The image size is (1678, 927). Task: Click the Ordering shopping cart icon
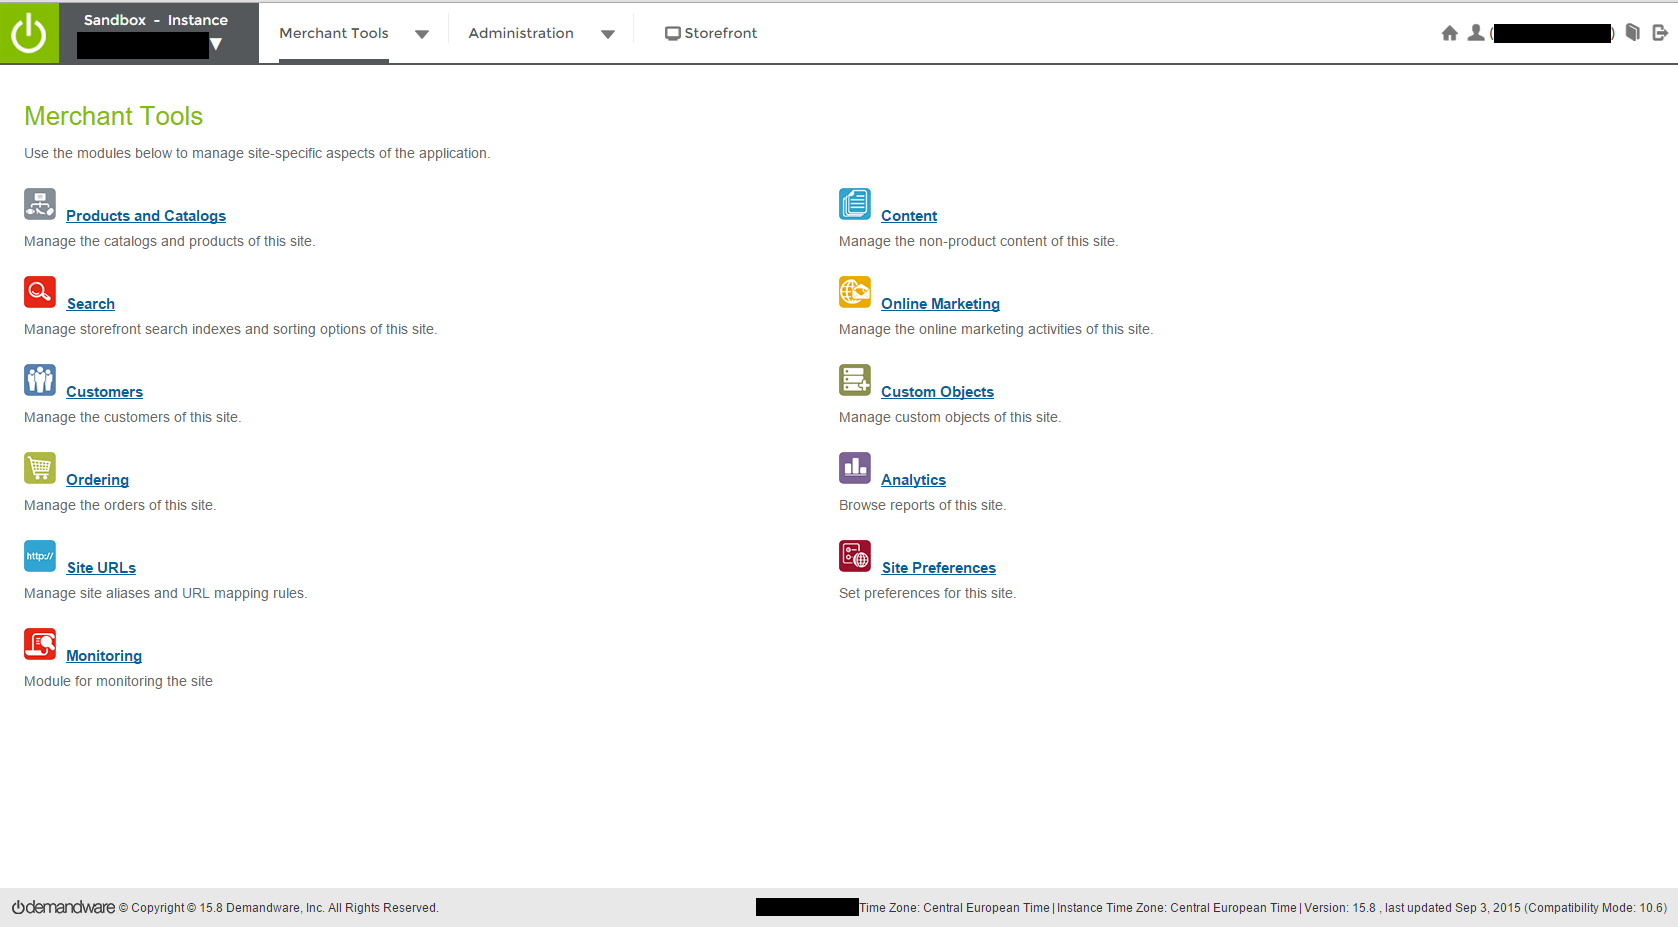pyautogui.click(x=40, y=468)
